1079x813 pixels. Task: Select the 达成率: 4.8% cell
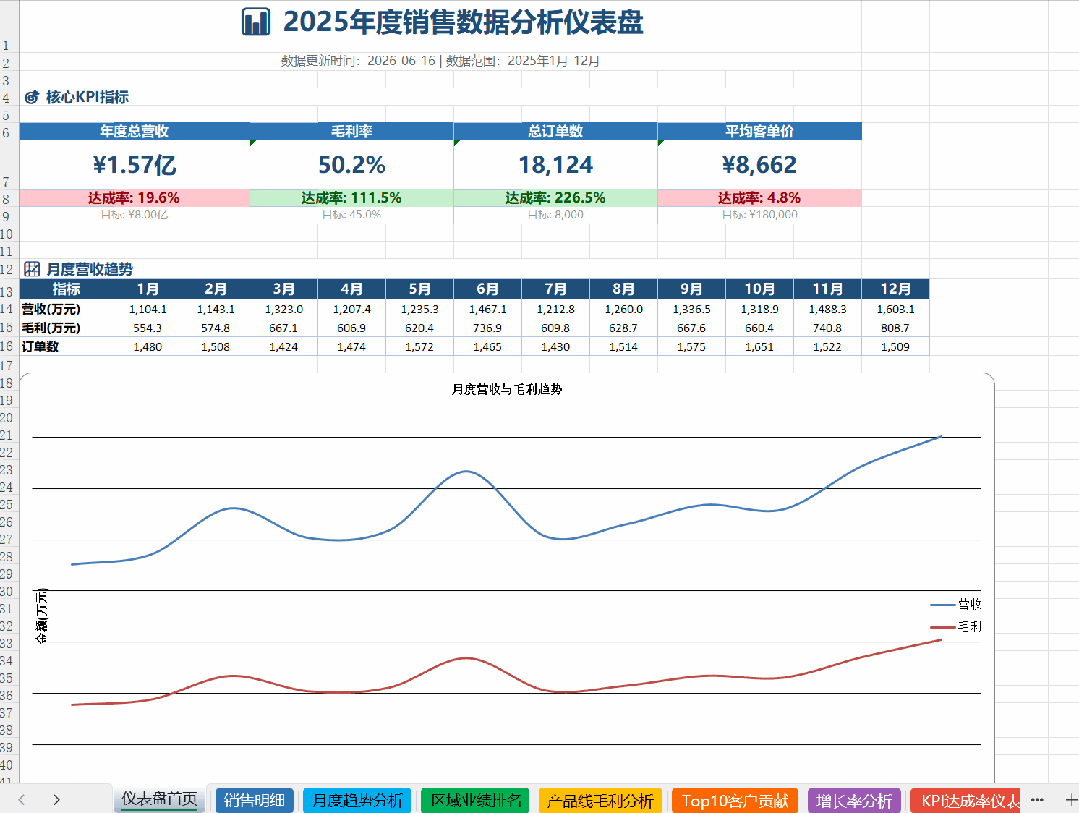[760, 198]
